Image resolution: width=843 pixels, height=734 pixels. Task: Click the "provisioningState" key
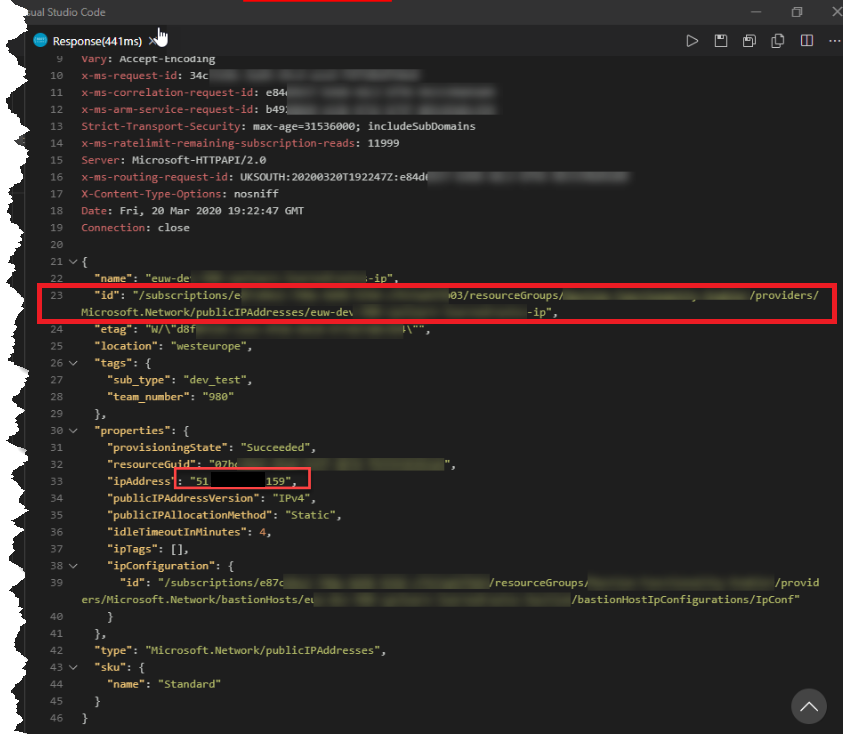[x=167, y=447]
